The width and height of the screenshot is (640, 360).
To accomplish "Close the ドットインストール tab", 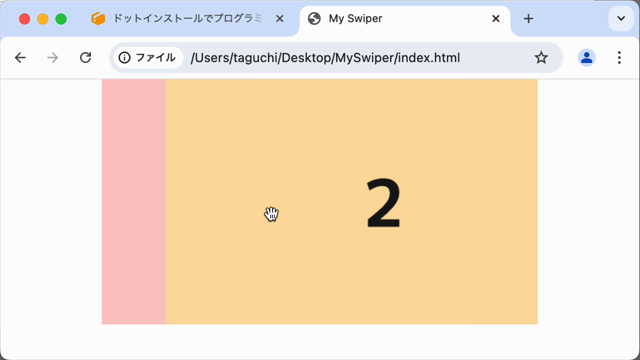I will click(x=280, y=19).
